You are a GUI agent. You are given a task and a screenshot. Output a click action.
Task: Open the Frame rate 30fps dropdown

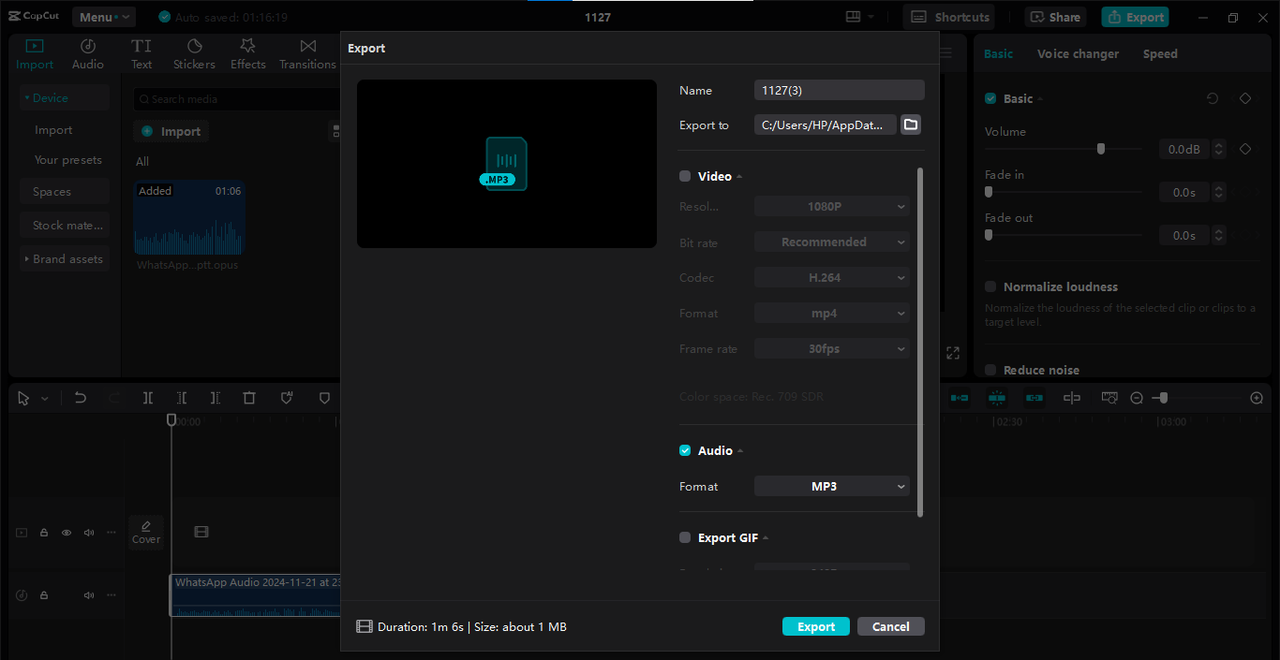point(832,349)
